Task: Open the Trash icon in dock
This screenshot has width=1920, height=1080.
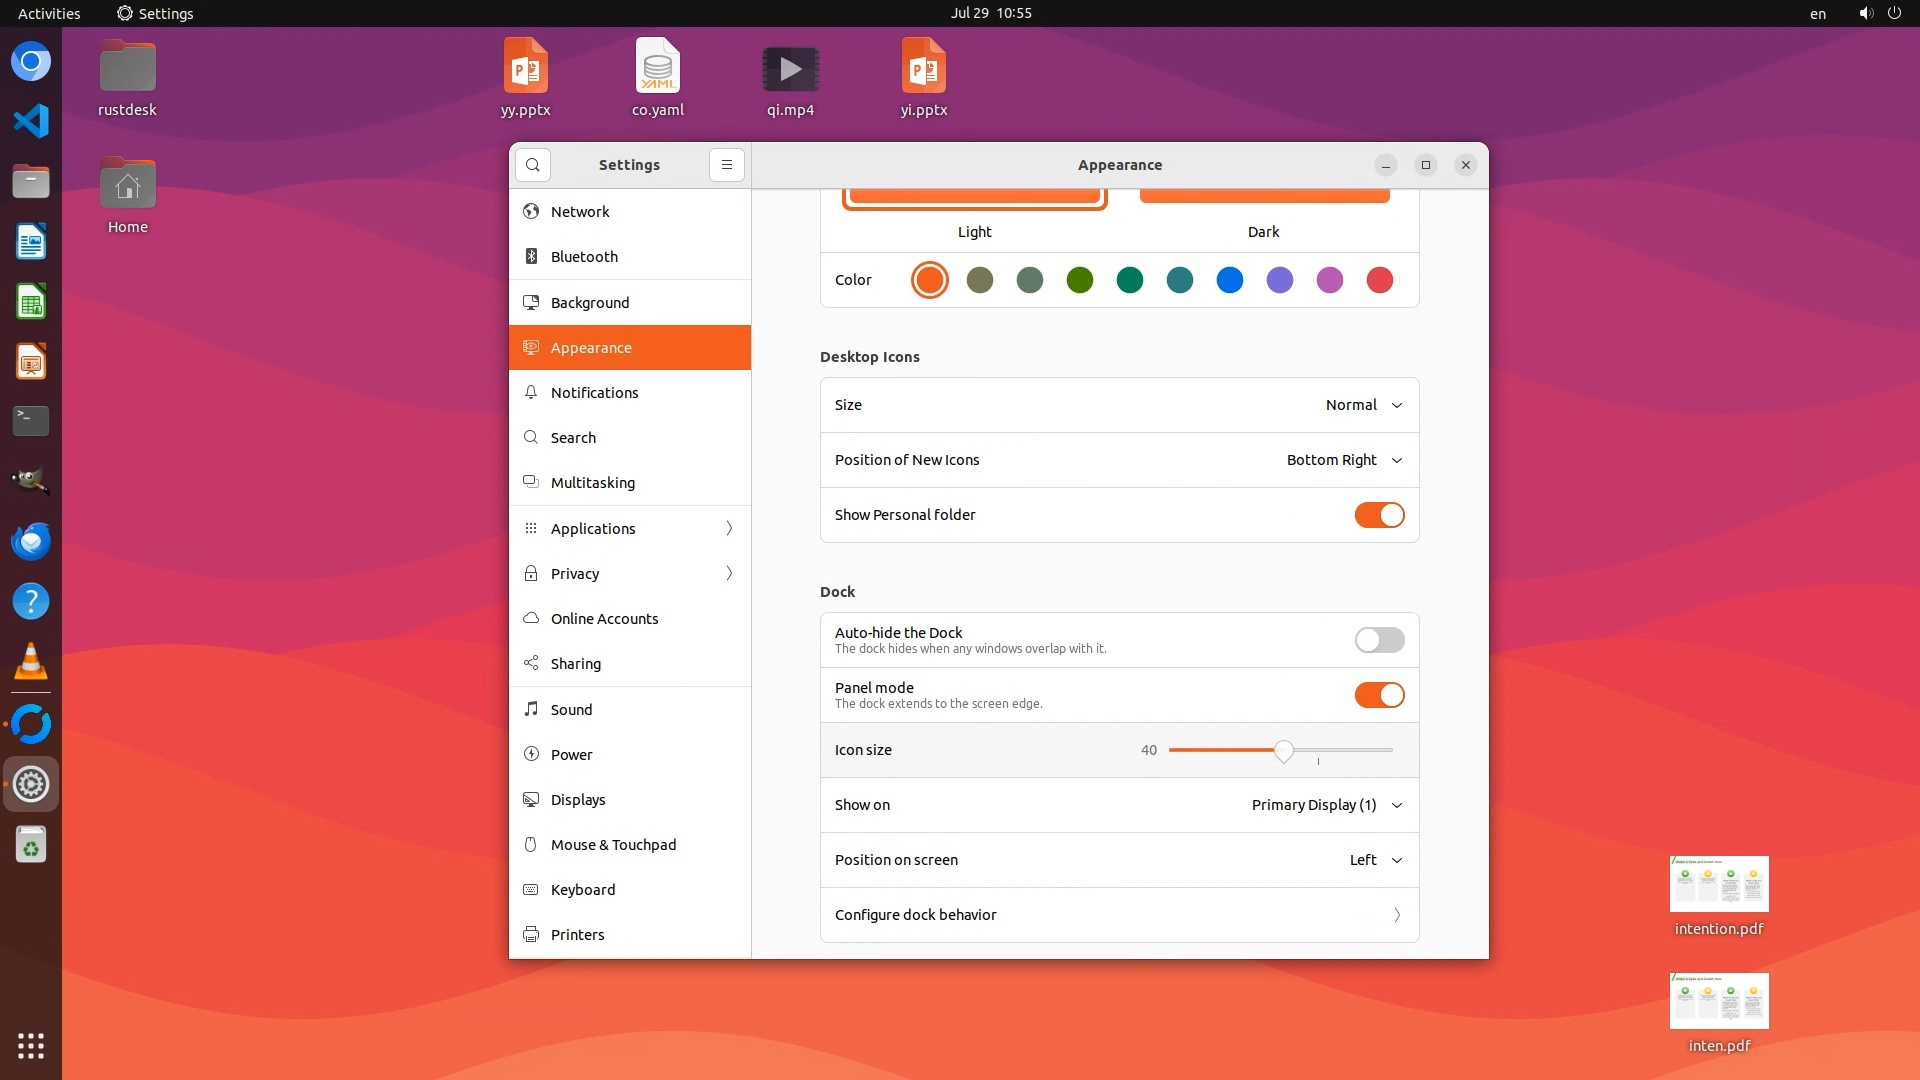Action: (x=31, y=846)
